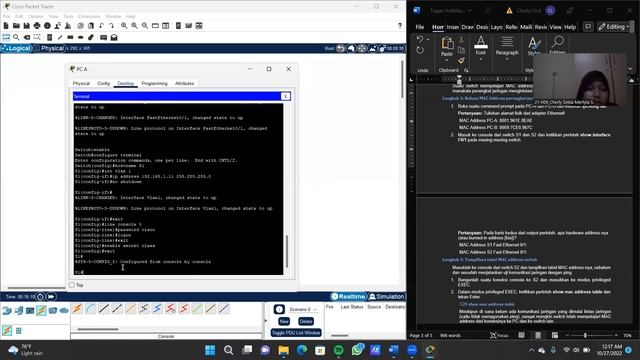
Task: Choose the copper straight-through black cable
Action: [x=104, y=309]
